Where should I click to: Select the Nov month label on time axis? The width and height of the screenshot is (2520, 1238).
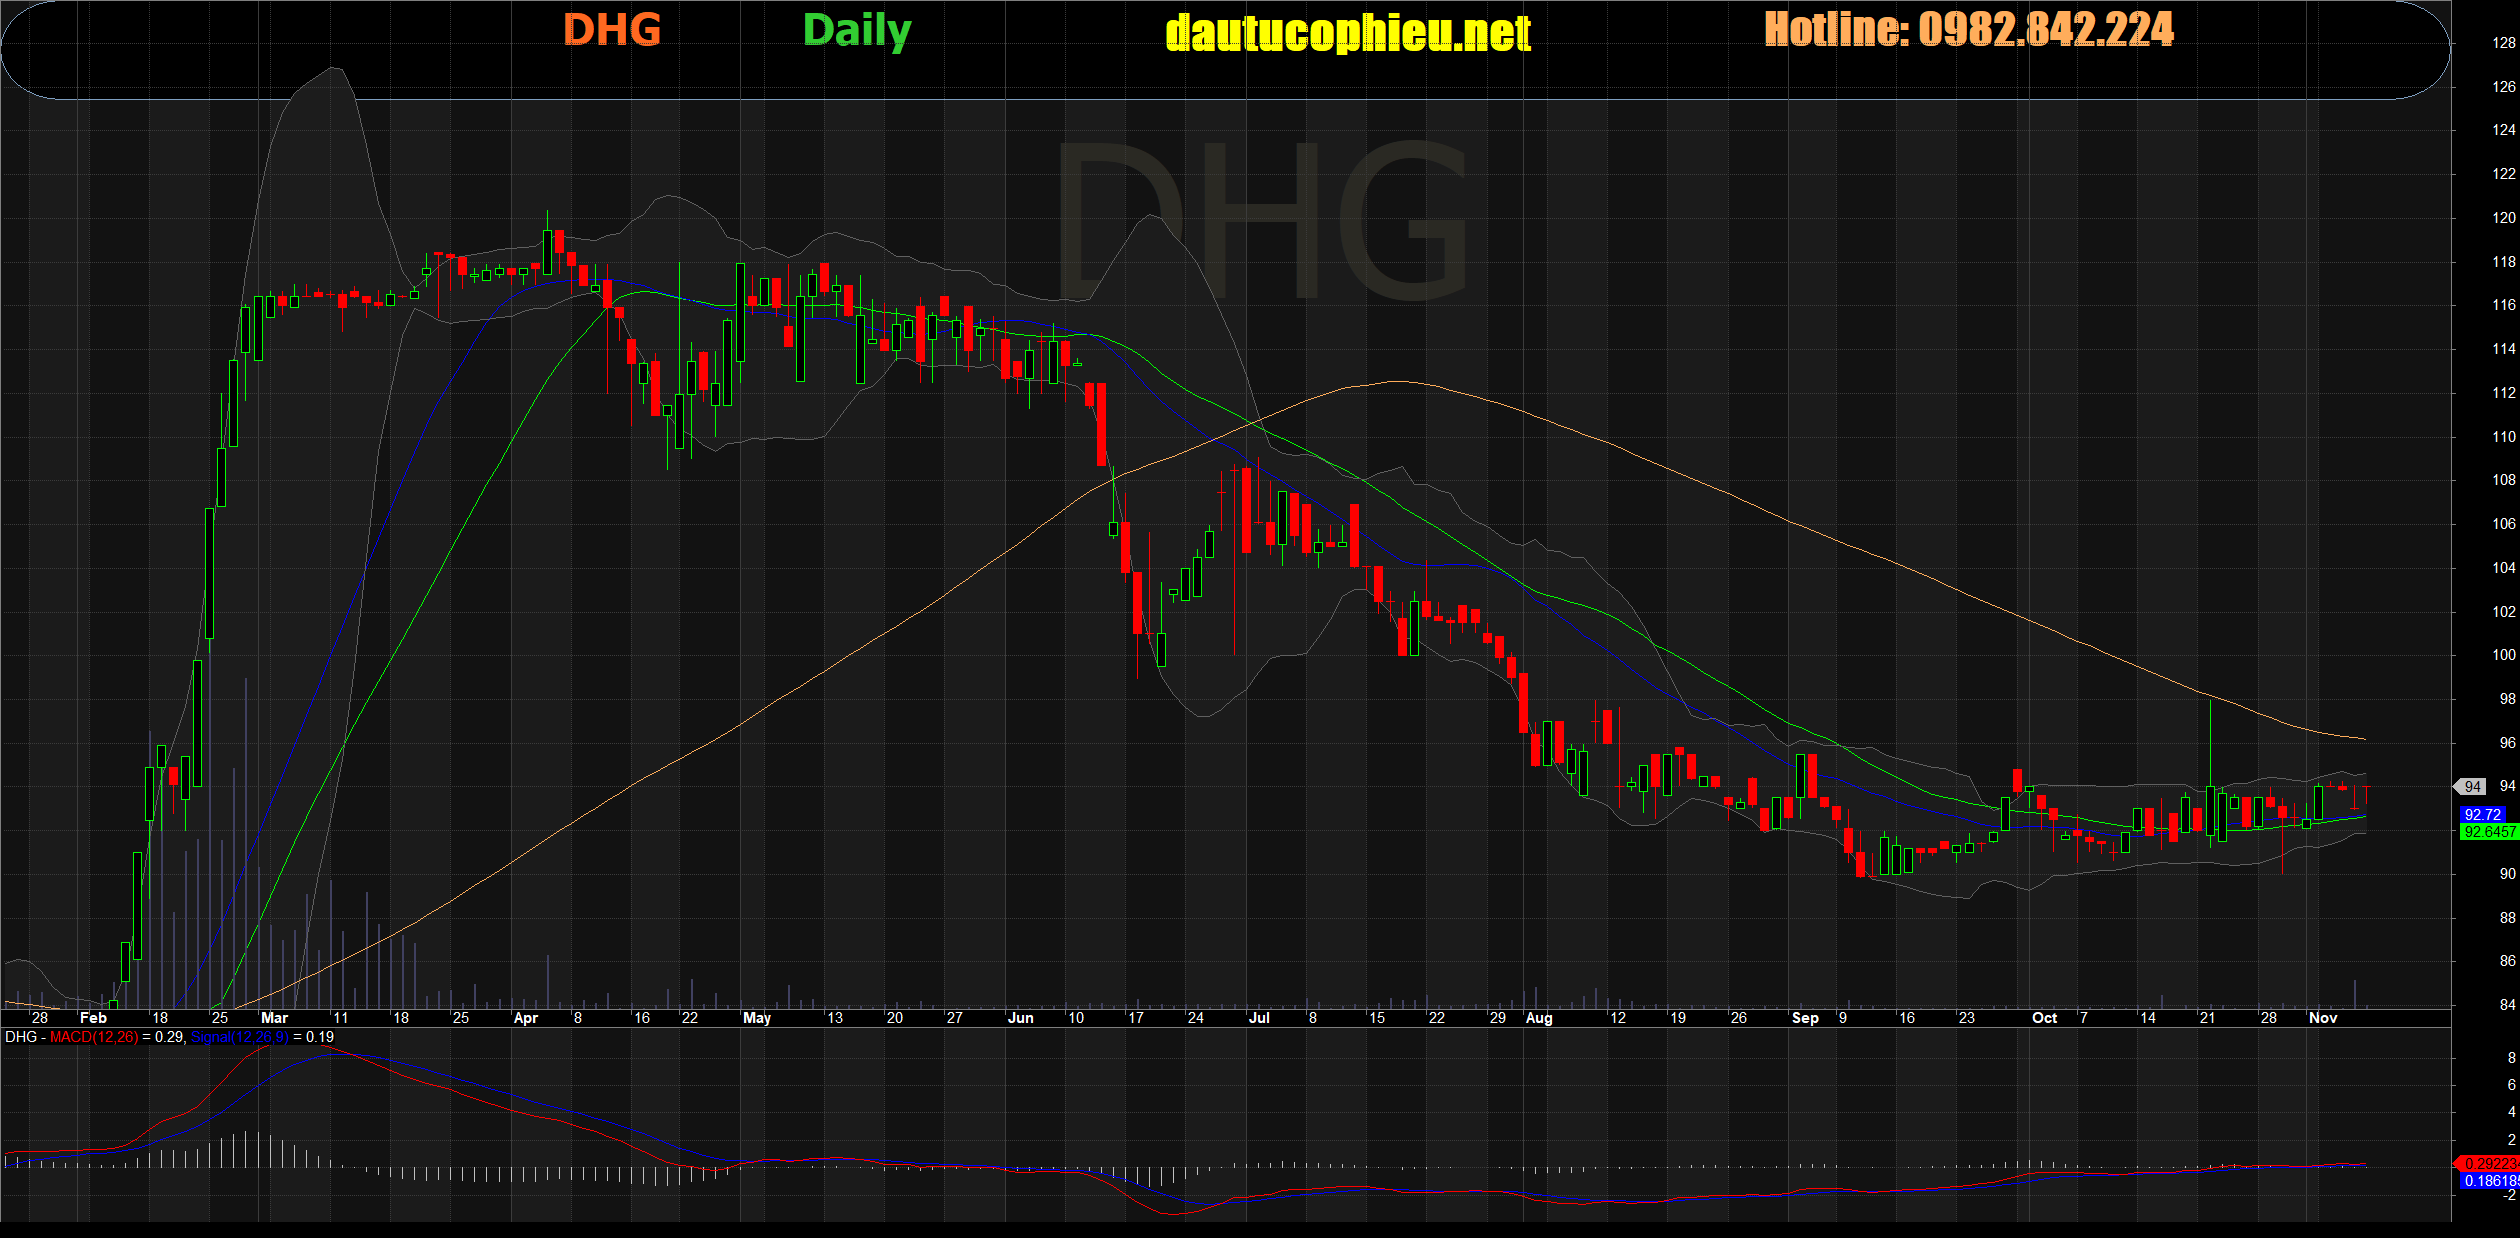click(2323, 1018)
